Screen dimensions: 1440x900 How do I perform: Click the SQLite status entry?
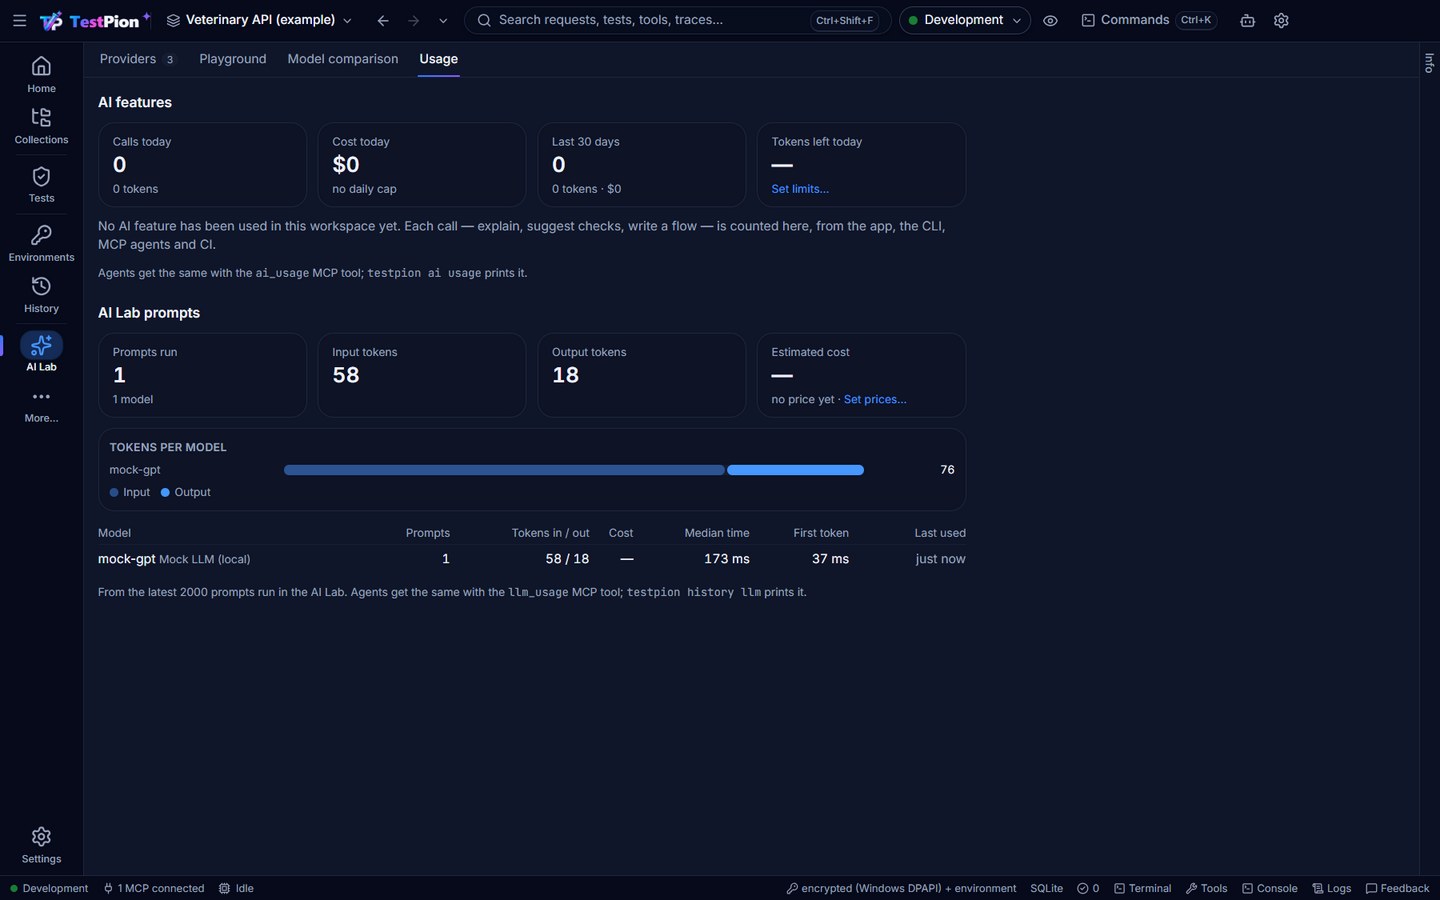(1047, 888)
